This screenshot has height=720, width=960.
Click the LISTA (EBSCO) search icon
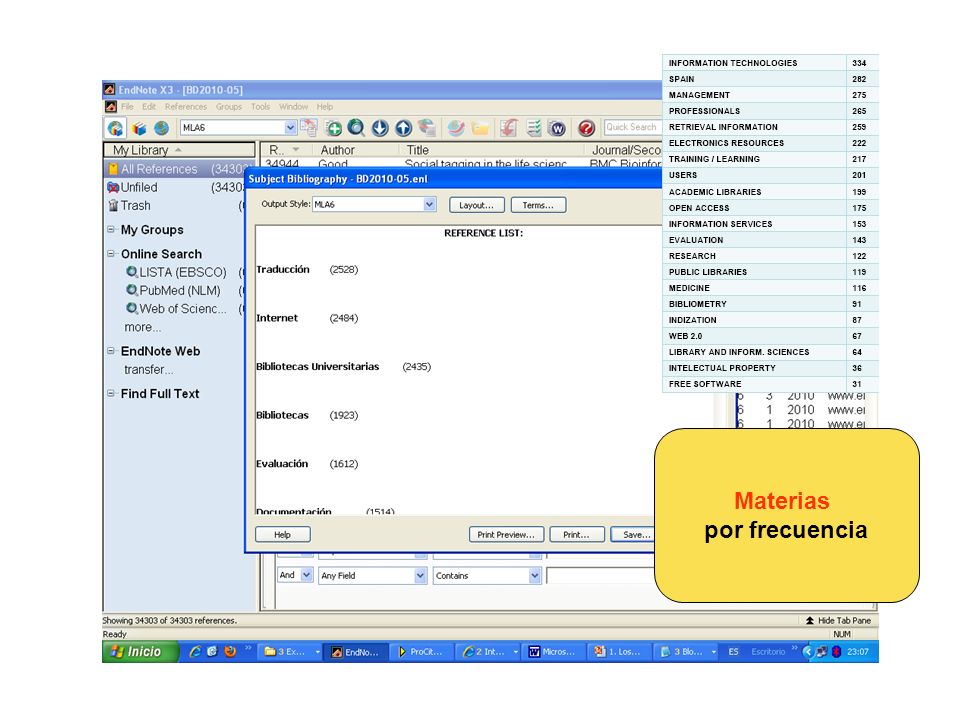132,271
